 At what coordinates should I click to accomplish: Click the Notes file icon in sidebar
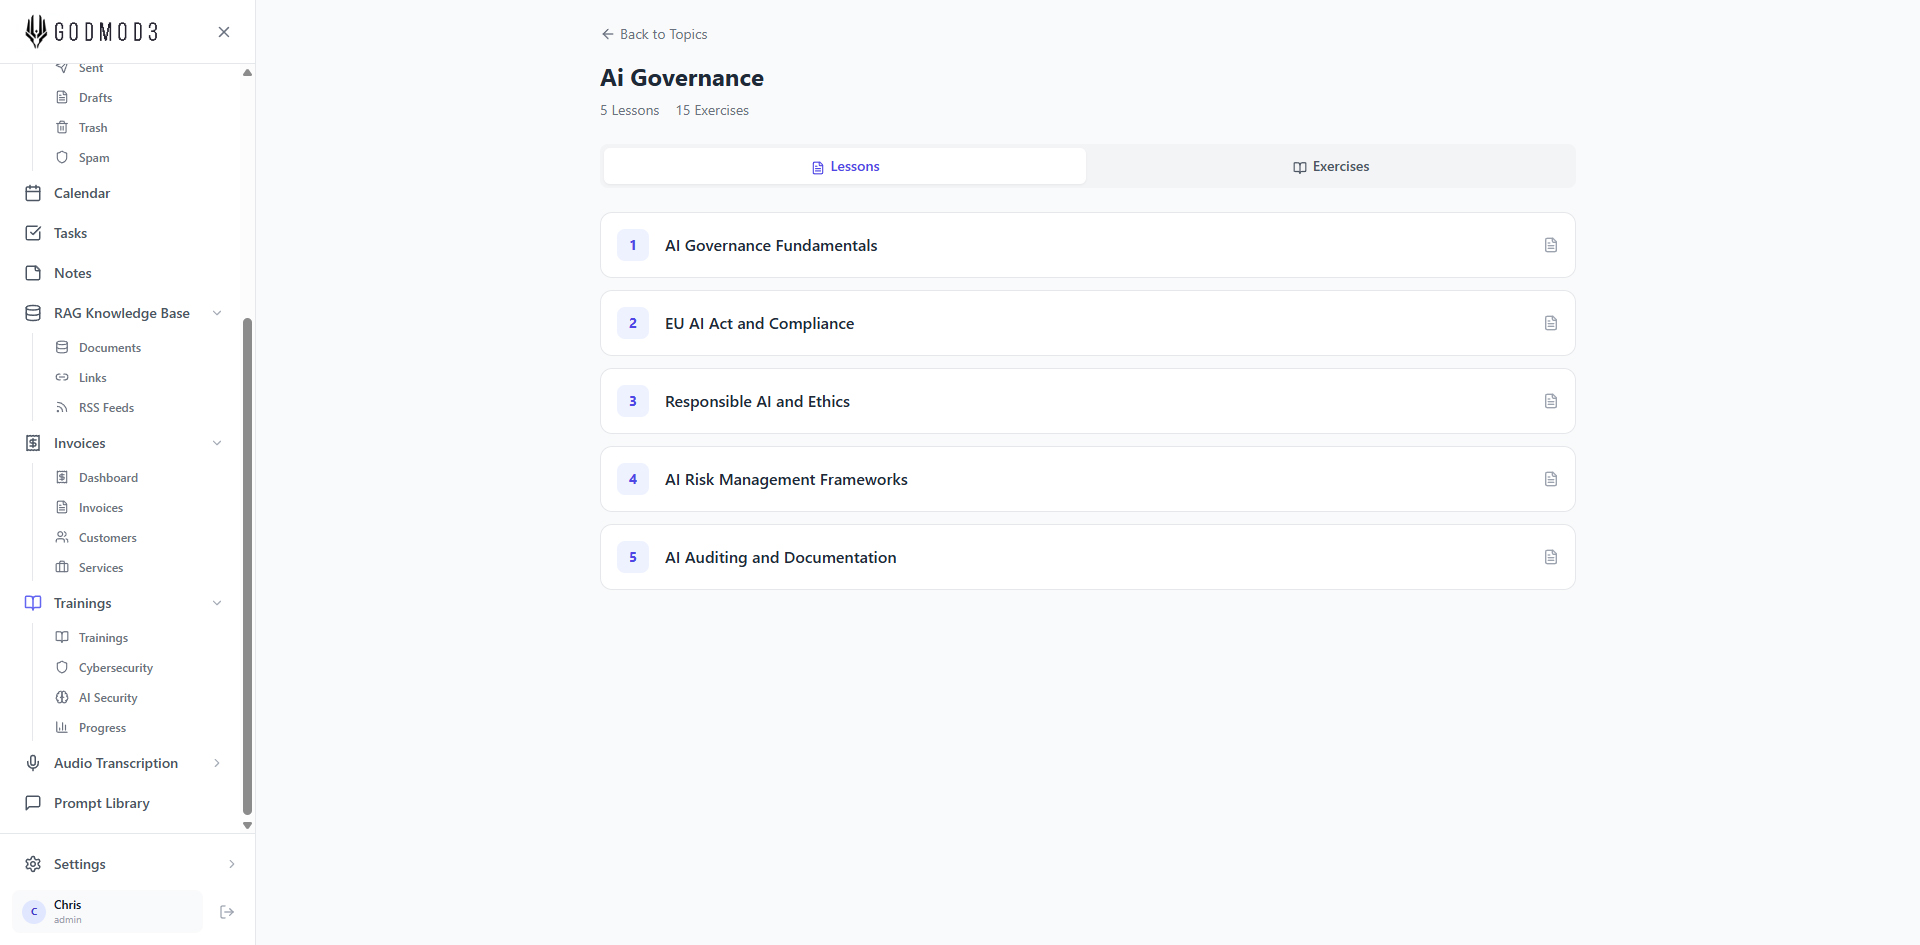click(33, 273)
